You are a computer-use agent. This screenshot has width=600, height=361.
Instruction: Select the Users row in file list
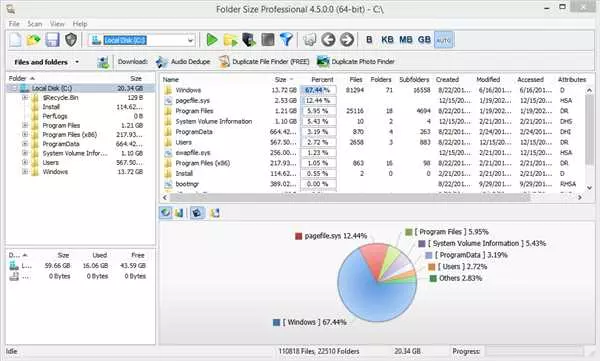(x=373, y=142)
